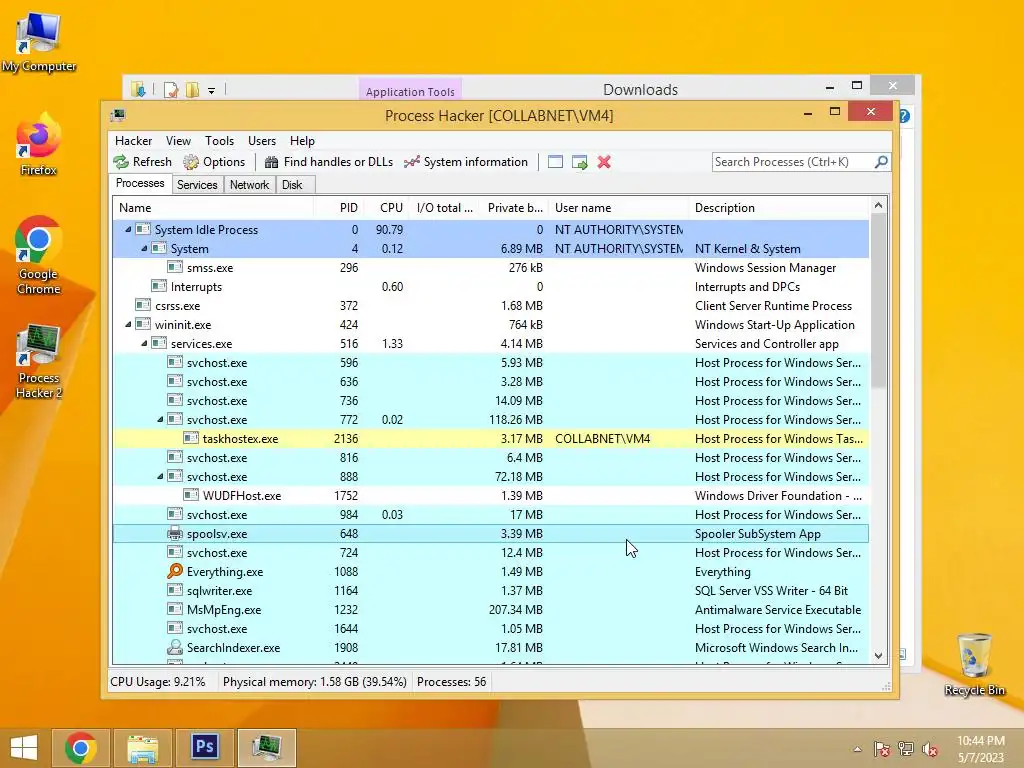
Task: Collapse svchost.exe PID 888 node
Action: (160, 477)
